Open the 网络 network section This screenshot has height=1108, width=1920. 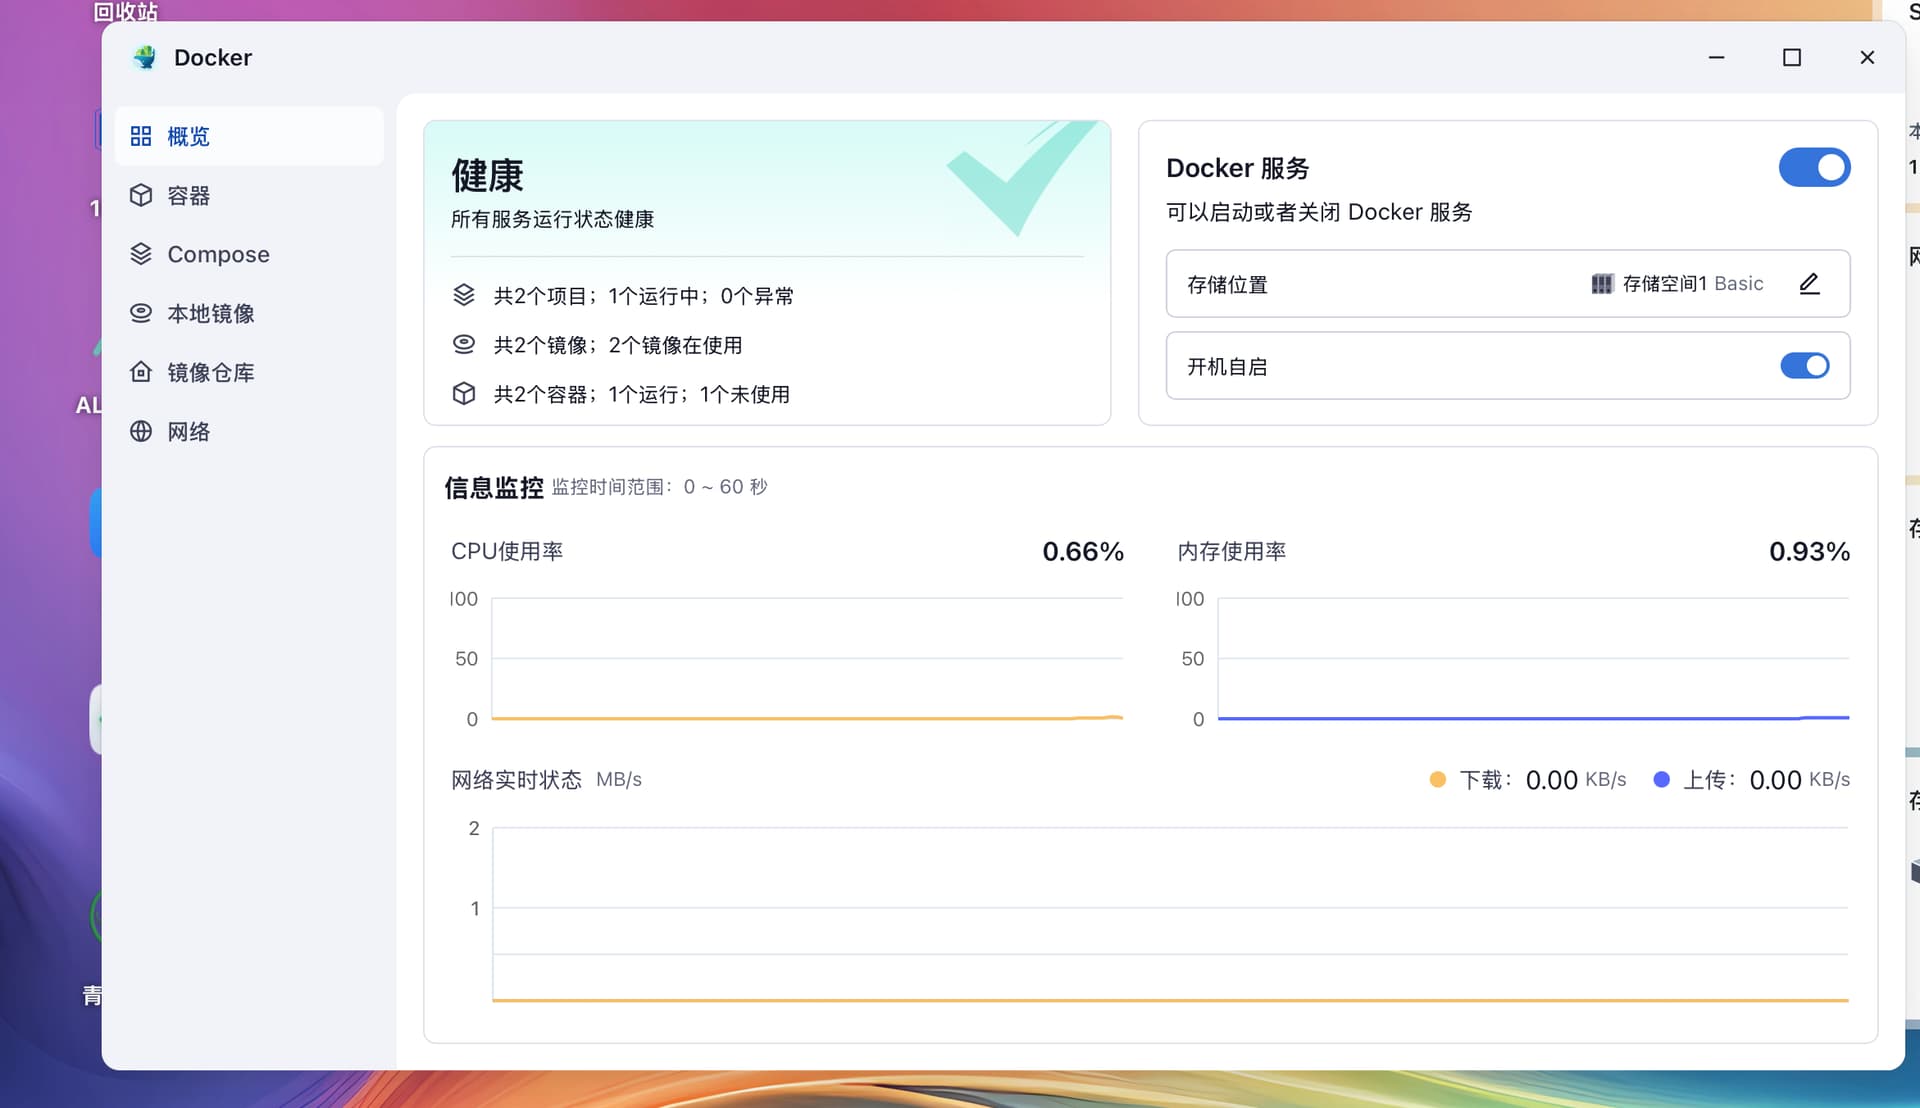(249, 431)
